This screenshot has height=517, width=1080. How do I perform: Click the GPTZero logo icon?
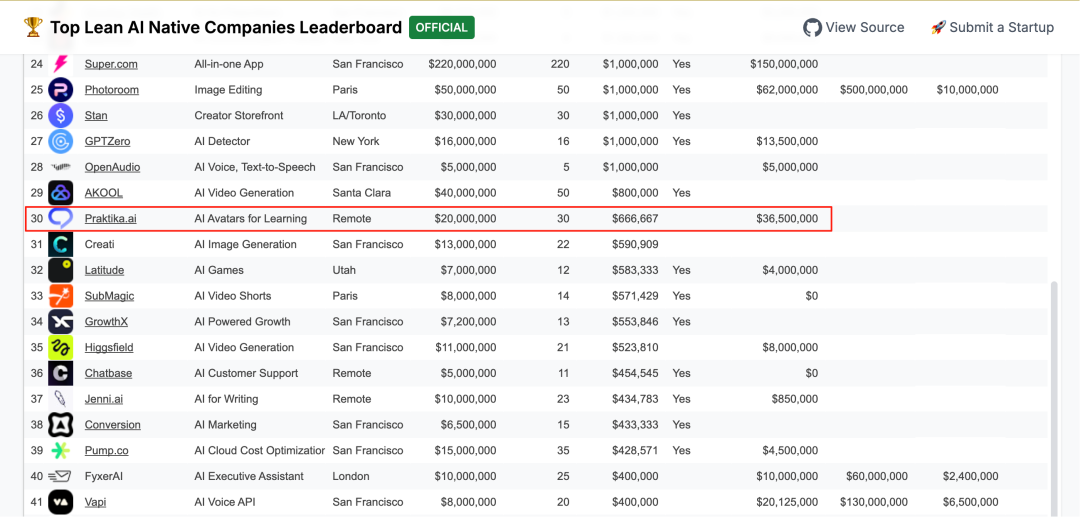click(61, 141)
